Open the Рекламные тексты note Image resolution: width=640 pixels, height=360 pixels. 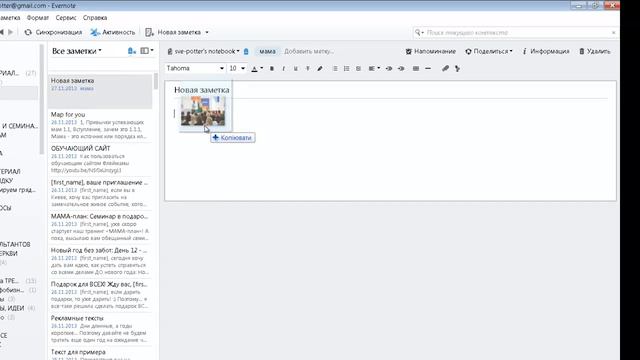coord(100,329)
